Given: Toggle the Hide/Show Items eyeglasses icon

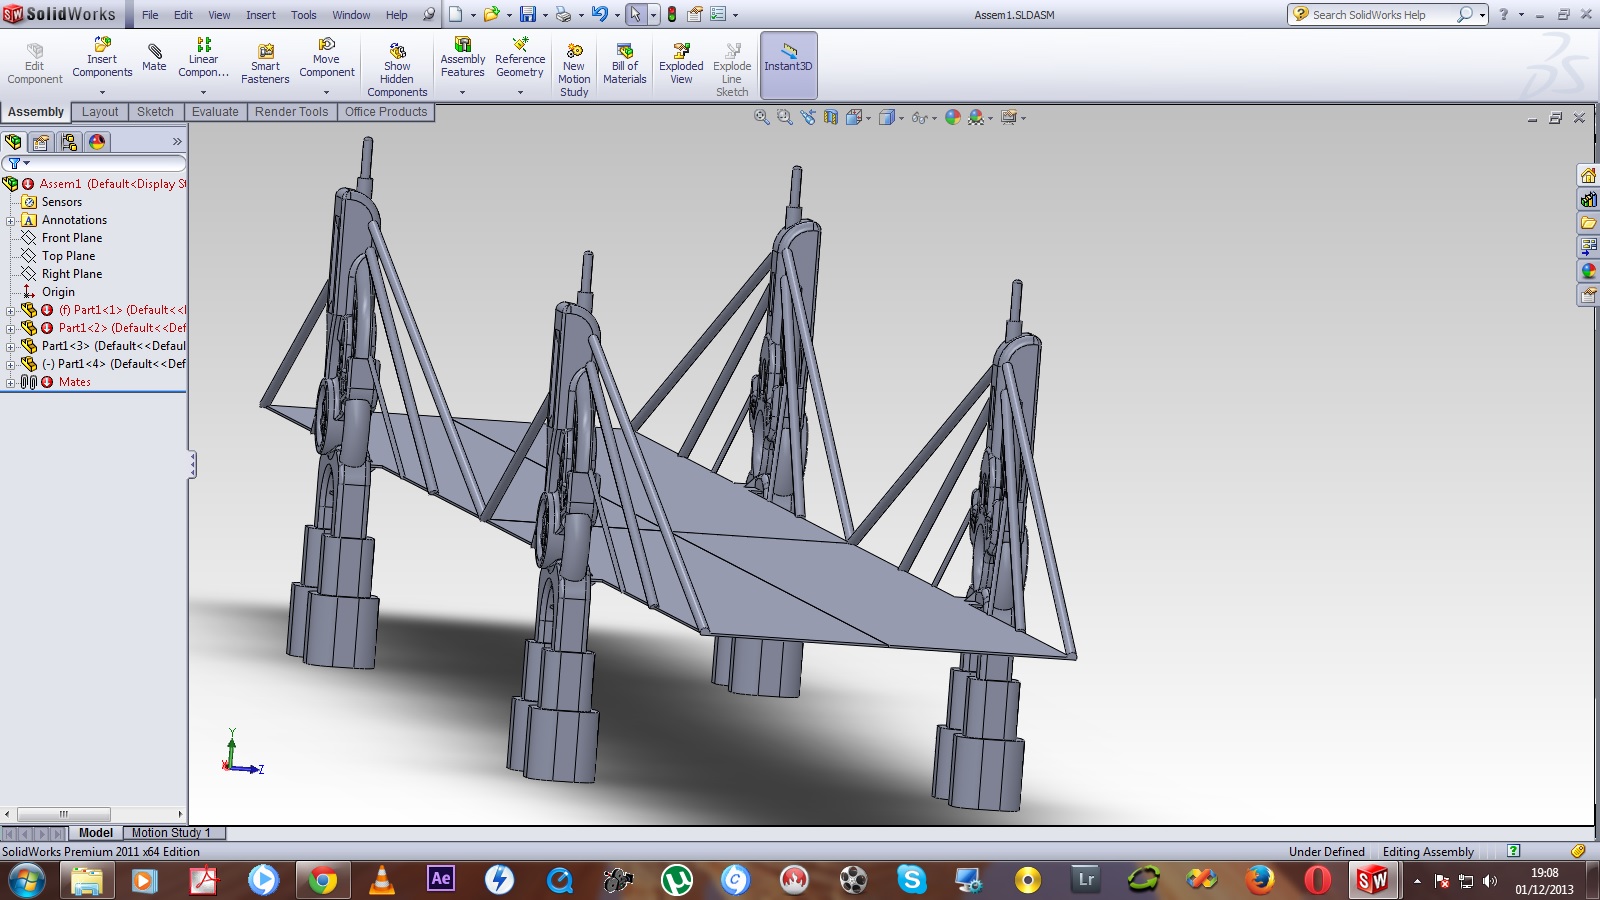Looking at the screenshot, I should tap(919, 118).
